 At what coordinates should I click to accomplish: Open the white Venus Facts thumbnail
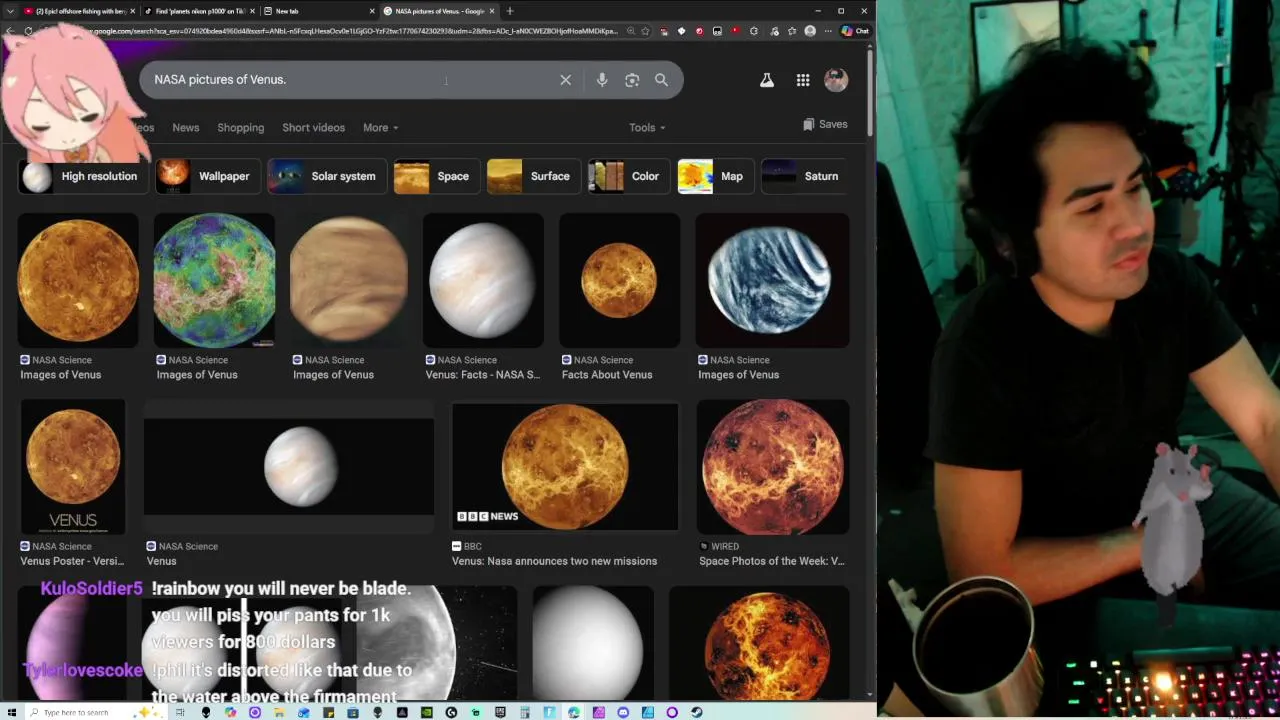[x=483, y=281]
